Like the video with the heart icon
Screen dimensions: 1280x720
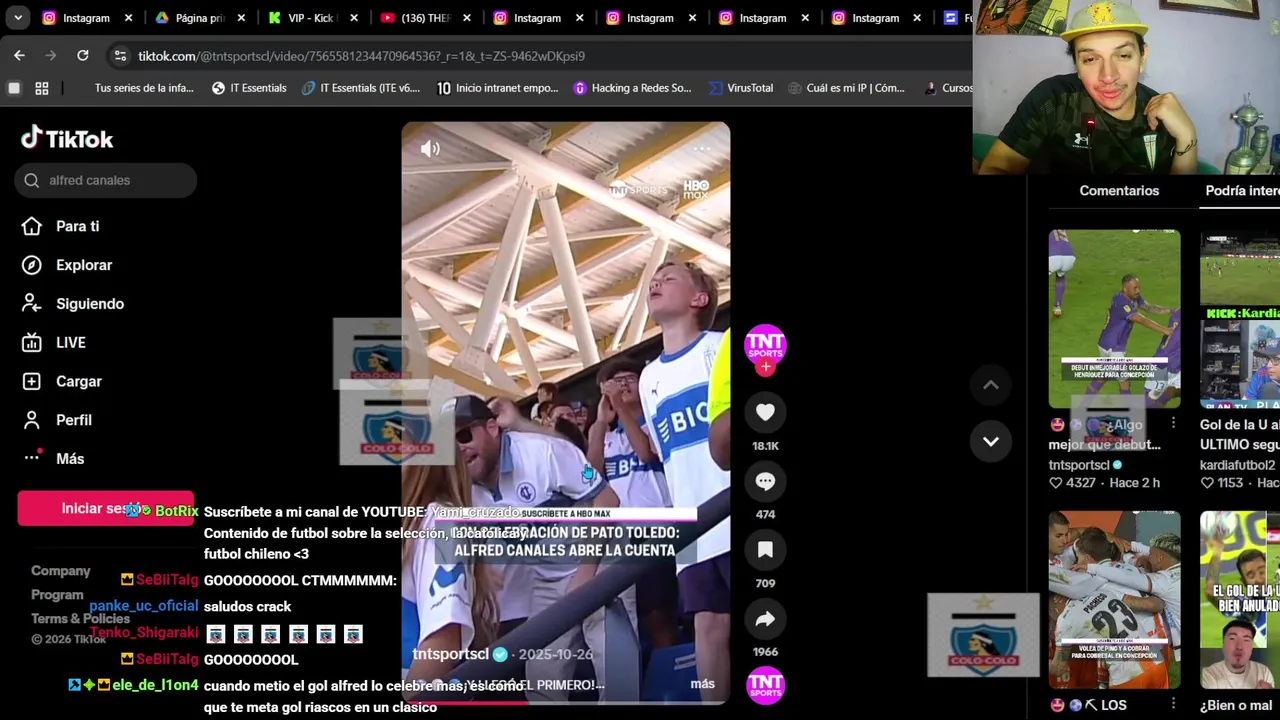pyautogui.click(x=765, y=412)
